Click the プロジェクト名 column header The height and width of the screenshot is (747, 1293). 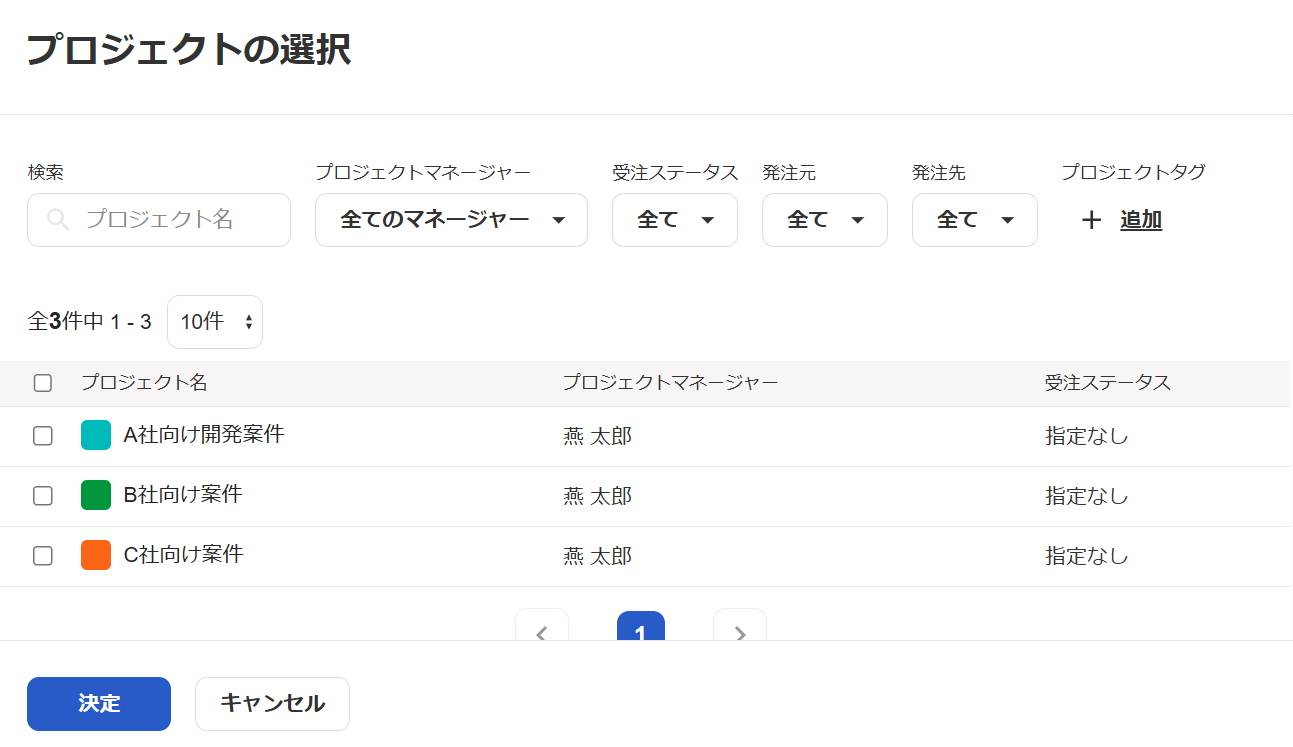144,383
